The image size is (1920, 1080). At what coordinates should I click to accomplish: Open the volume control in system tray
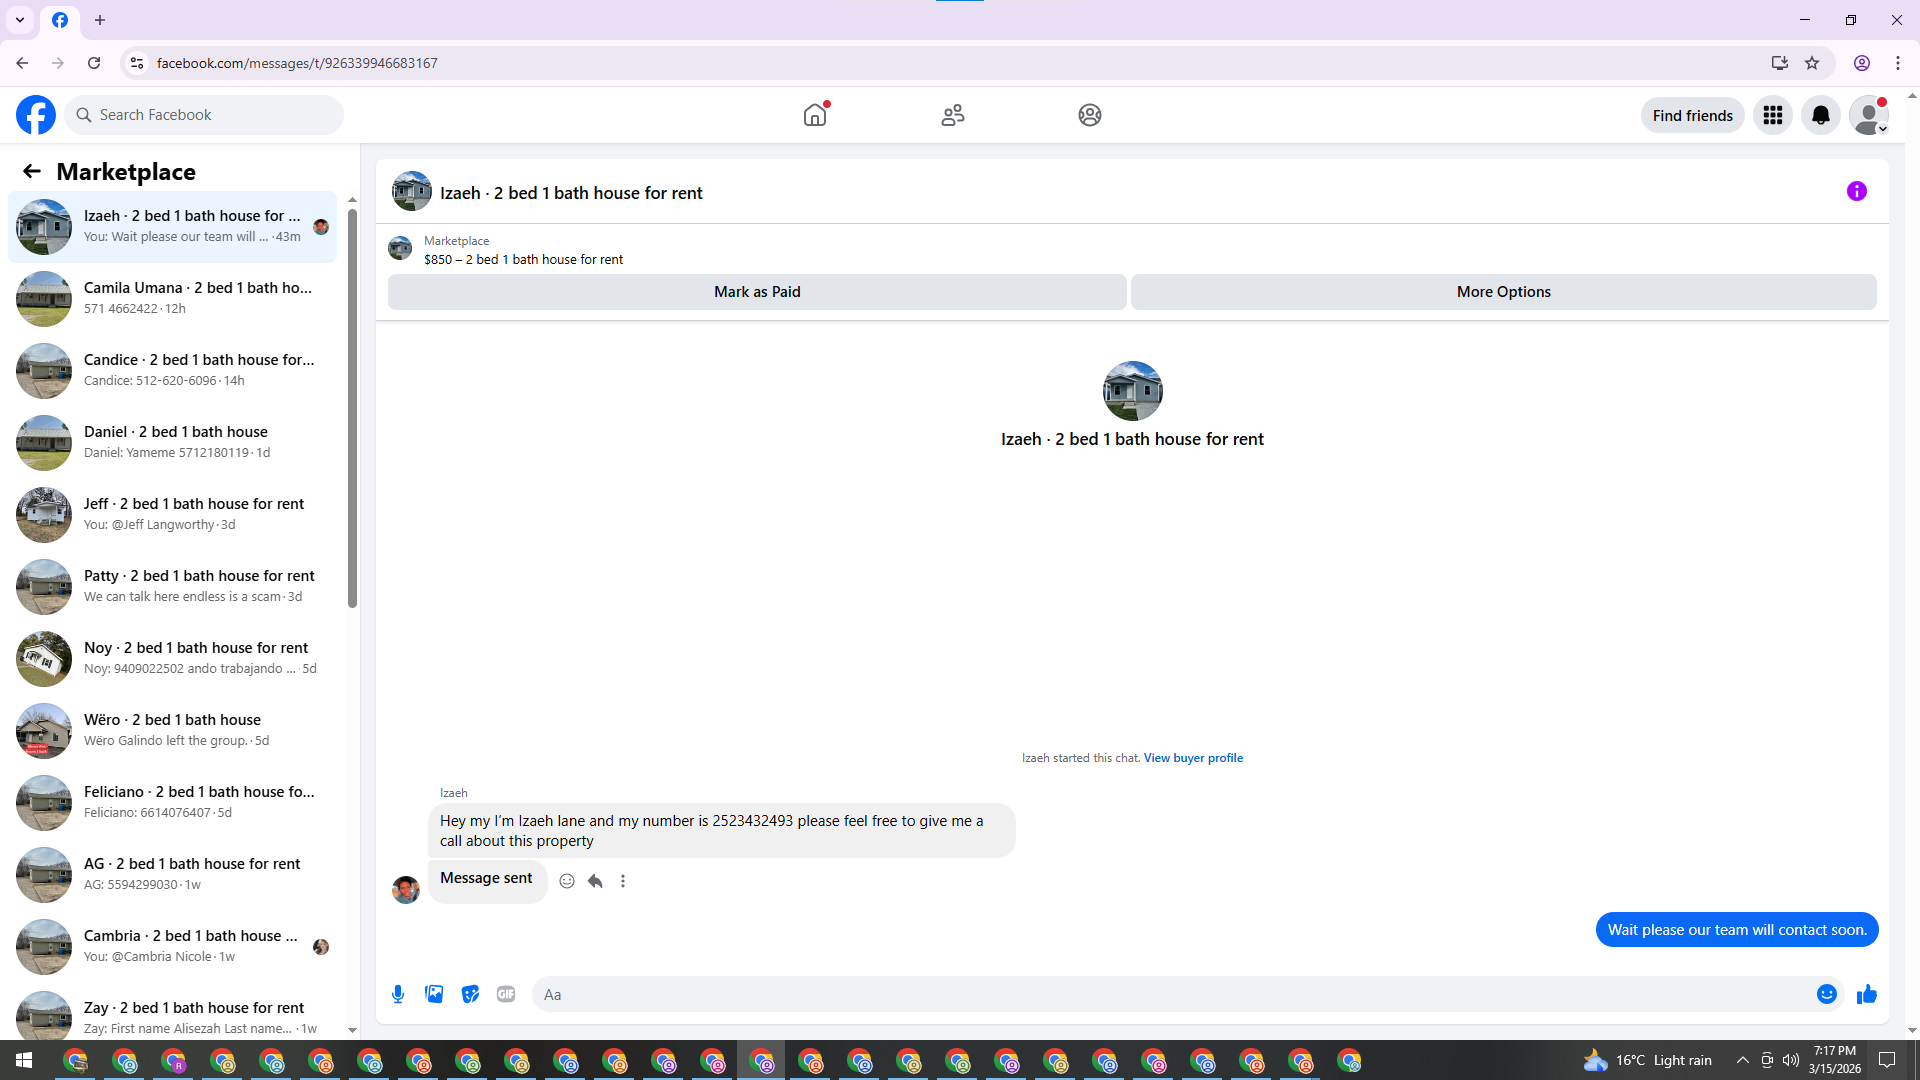click(x=1791, y=1060)
